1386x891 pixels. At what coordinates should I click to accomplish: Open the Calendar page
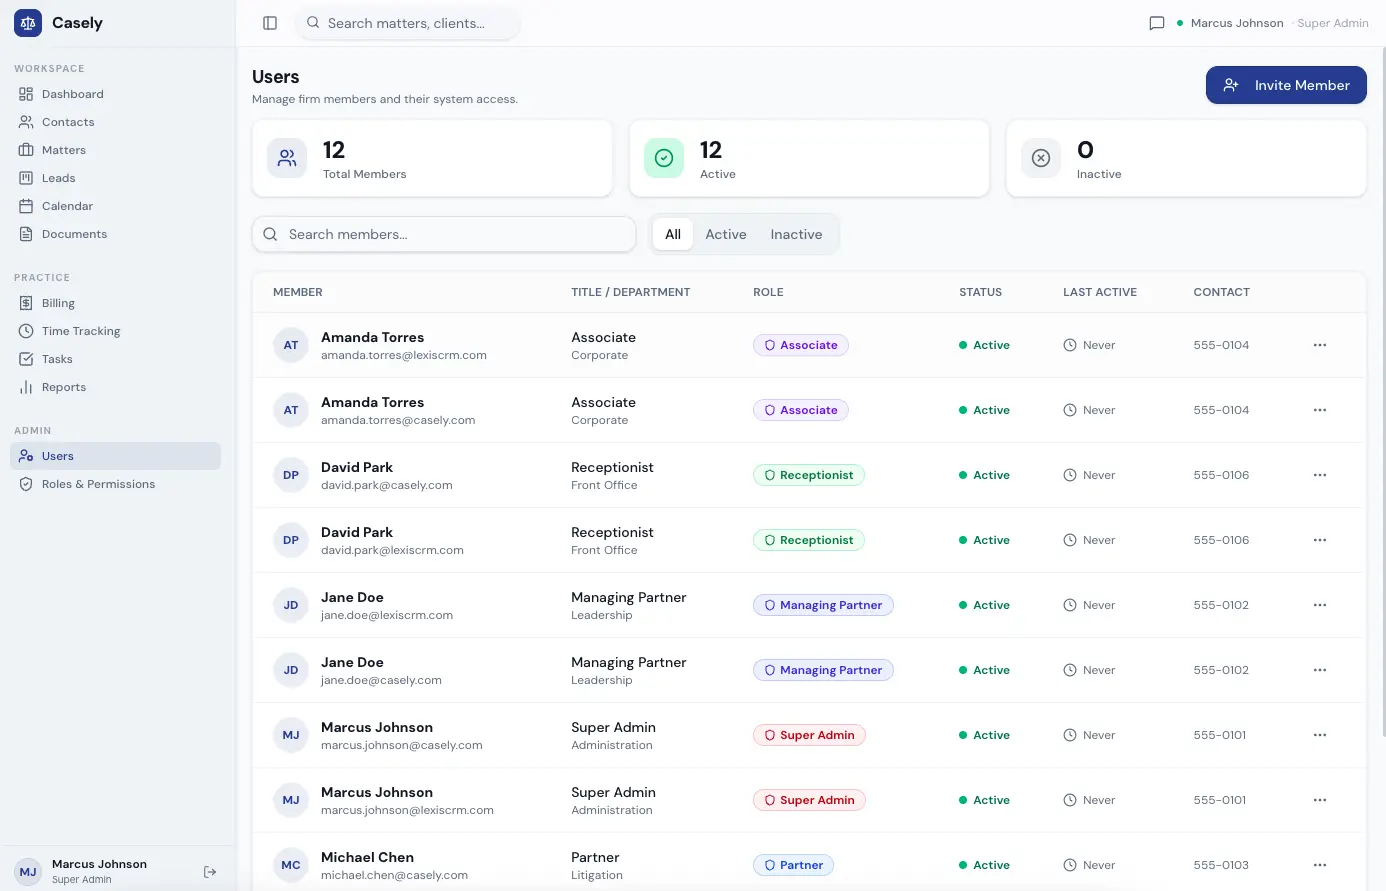(x=115, y=206)
